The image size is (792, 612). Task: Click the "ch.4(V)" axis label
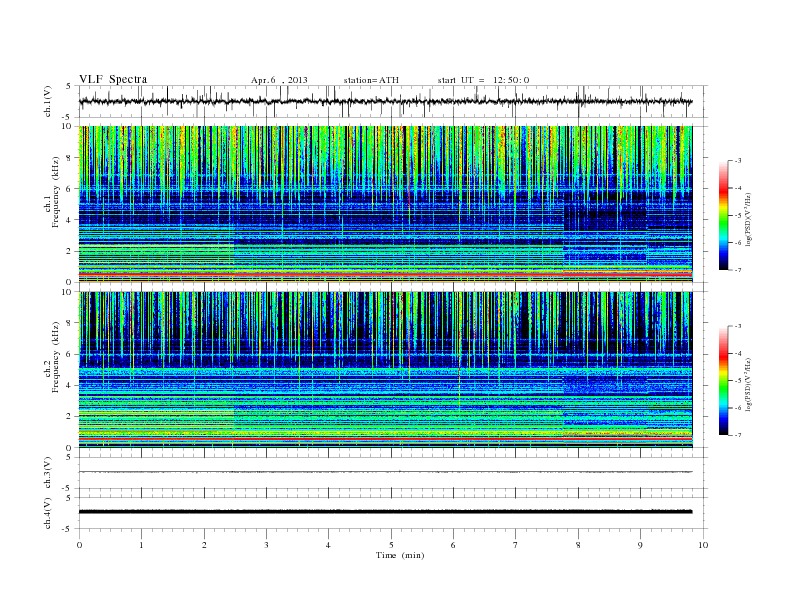point(47,513)
